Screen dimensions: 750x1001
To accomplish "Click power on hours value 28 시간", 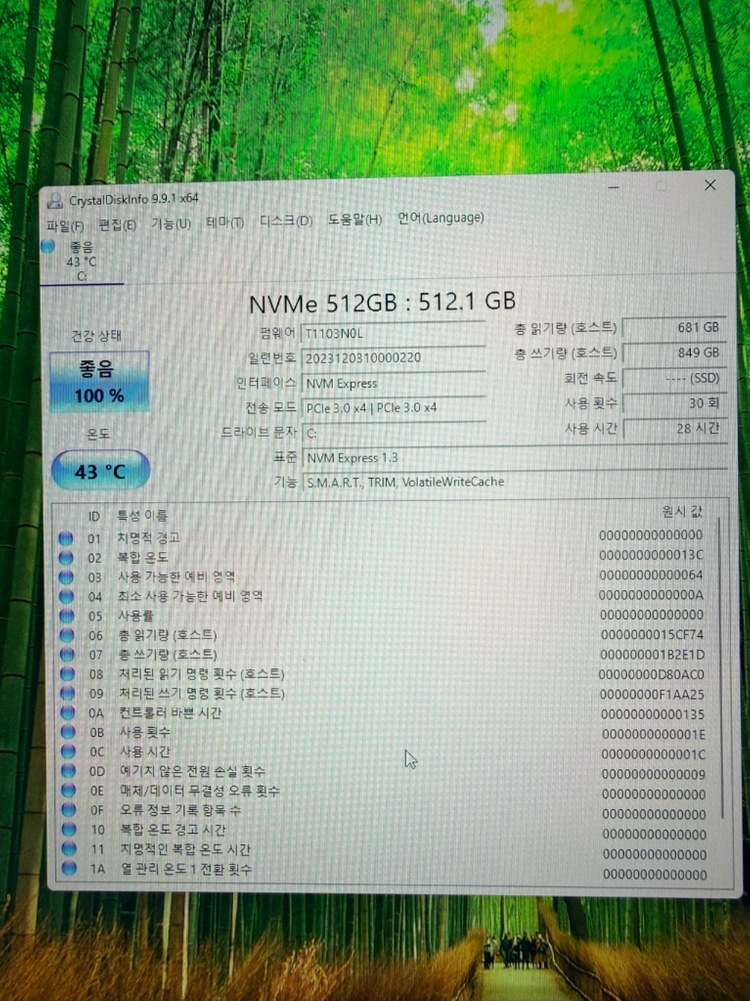I will (x=673, y=428).
